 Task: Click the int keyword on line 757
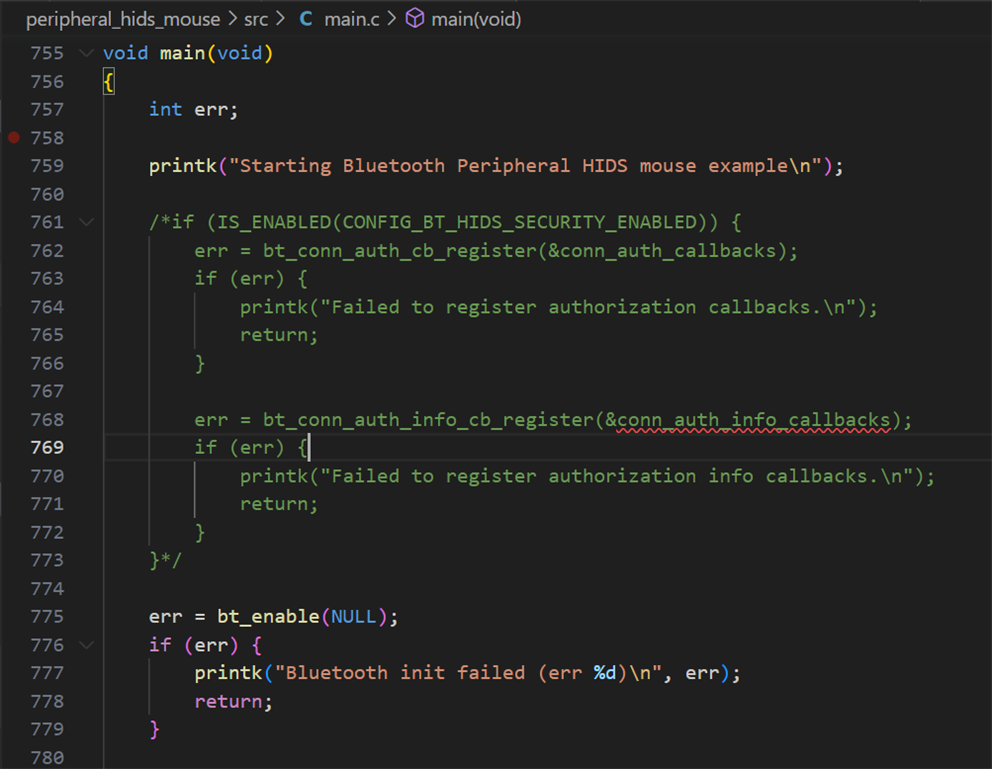[x=165, y=110]
